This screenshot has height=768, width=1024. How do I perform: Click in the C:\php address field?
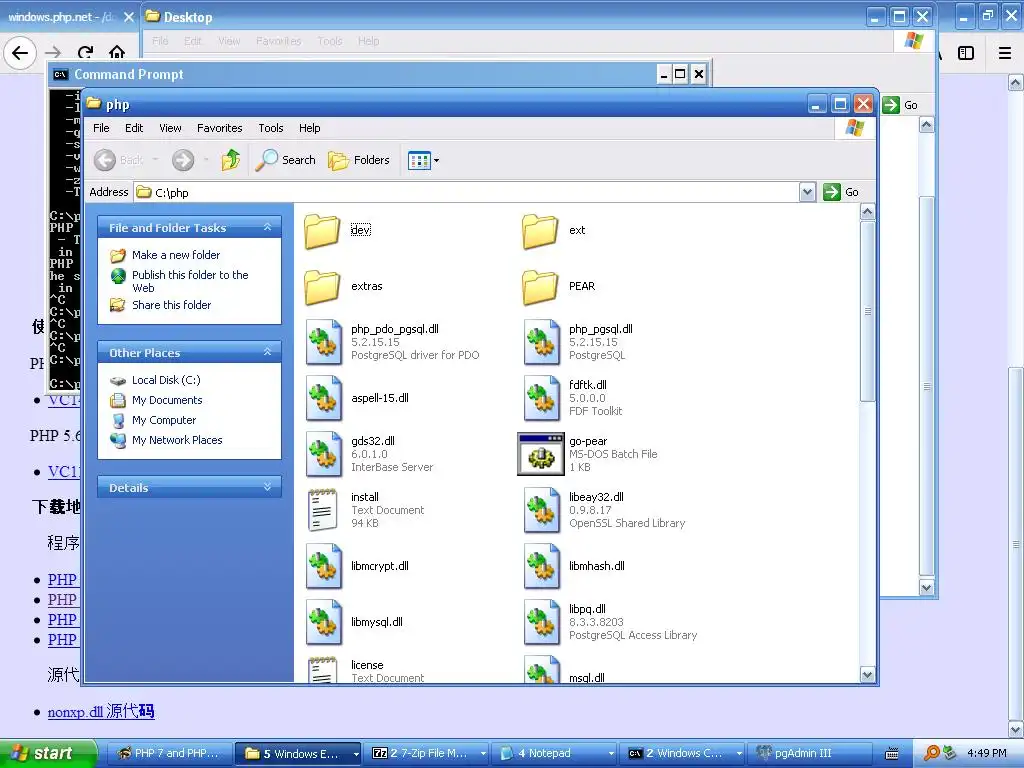pyautogui.click(x=466, y=193)
